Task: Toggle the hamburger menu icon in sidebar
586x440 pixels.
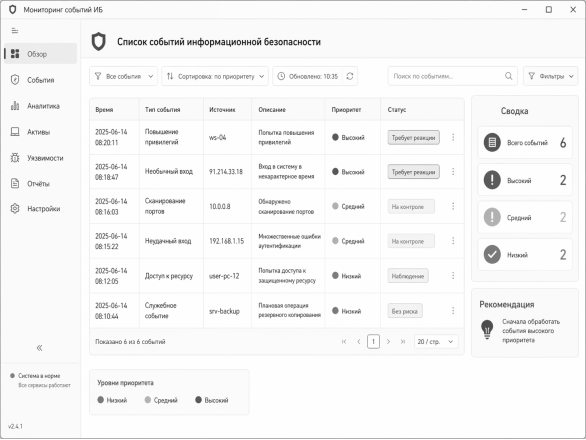Action: (15, 31)
